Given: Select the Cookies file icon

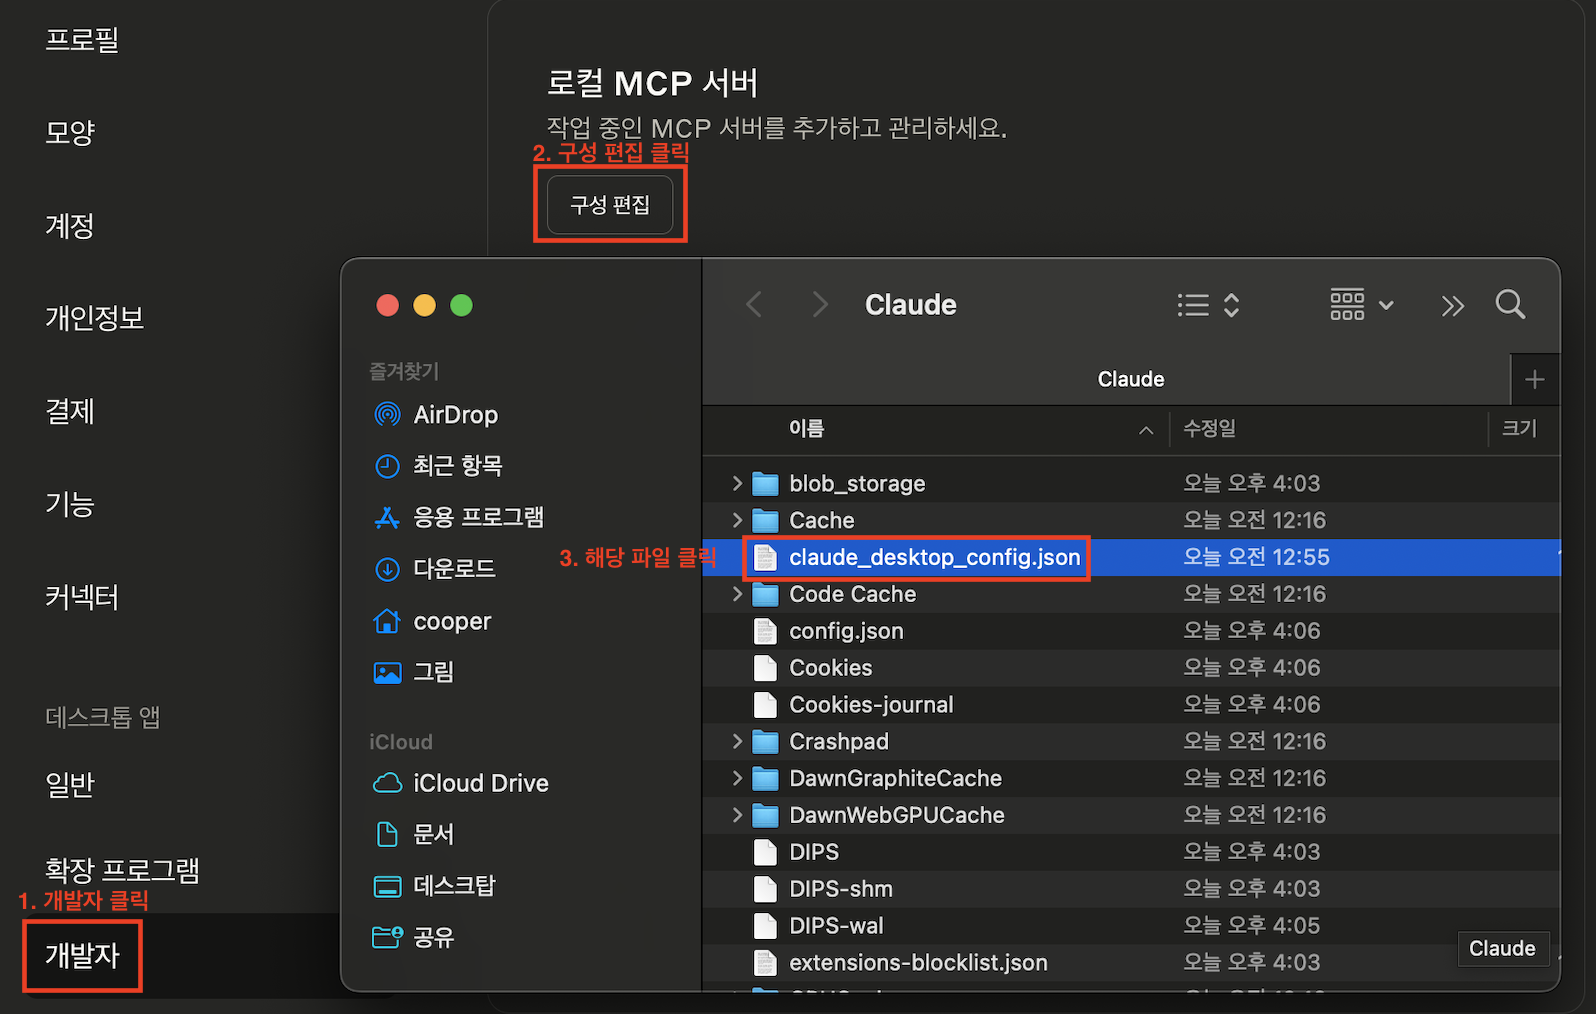Looking at the screenshot, I should 765,668.
